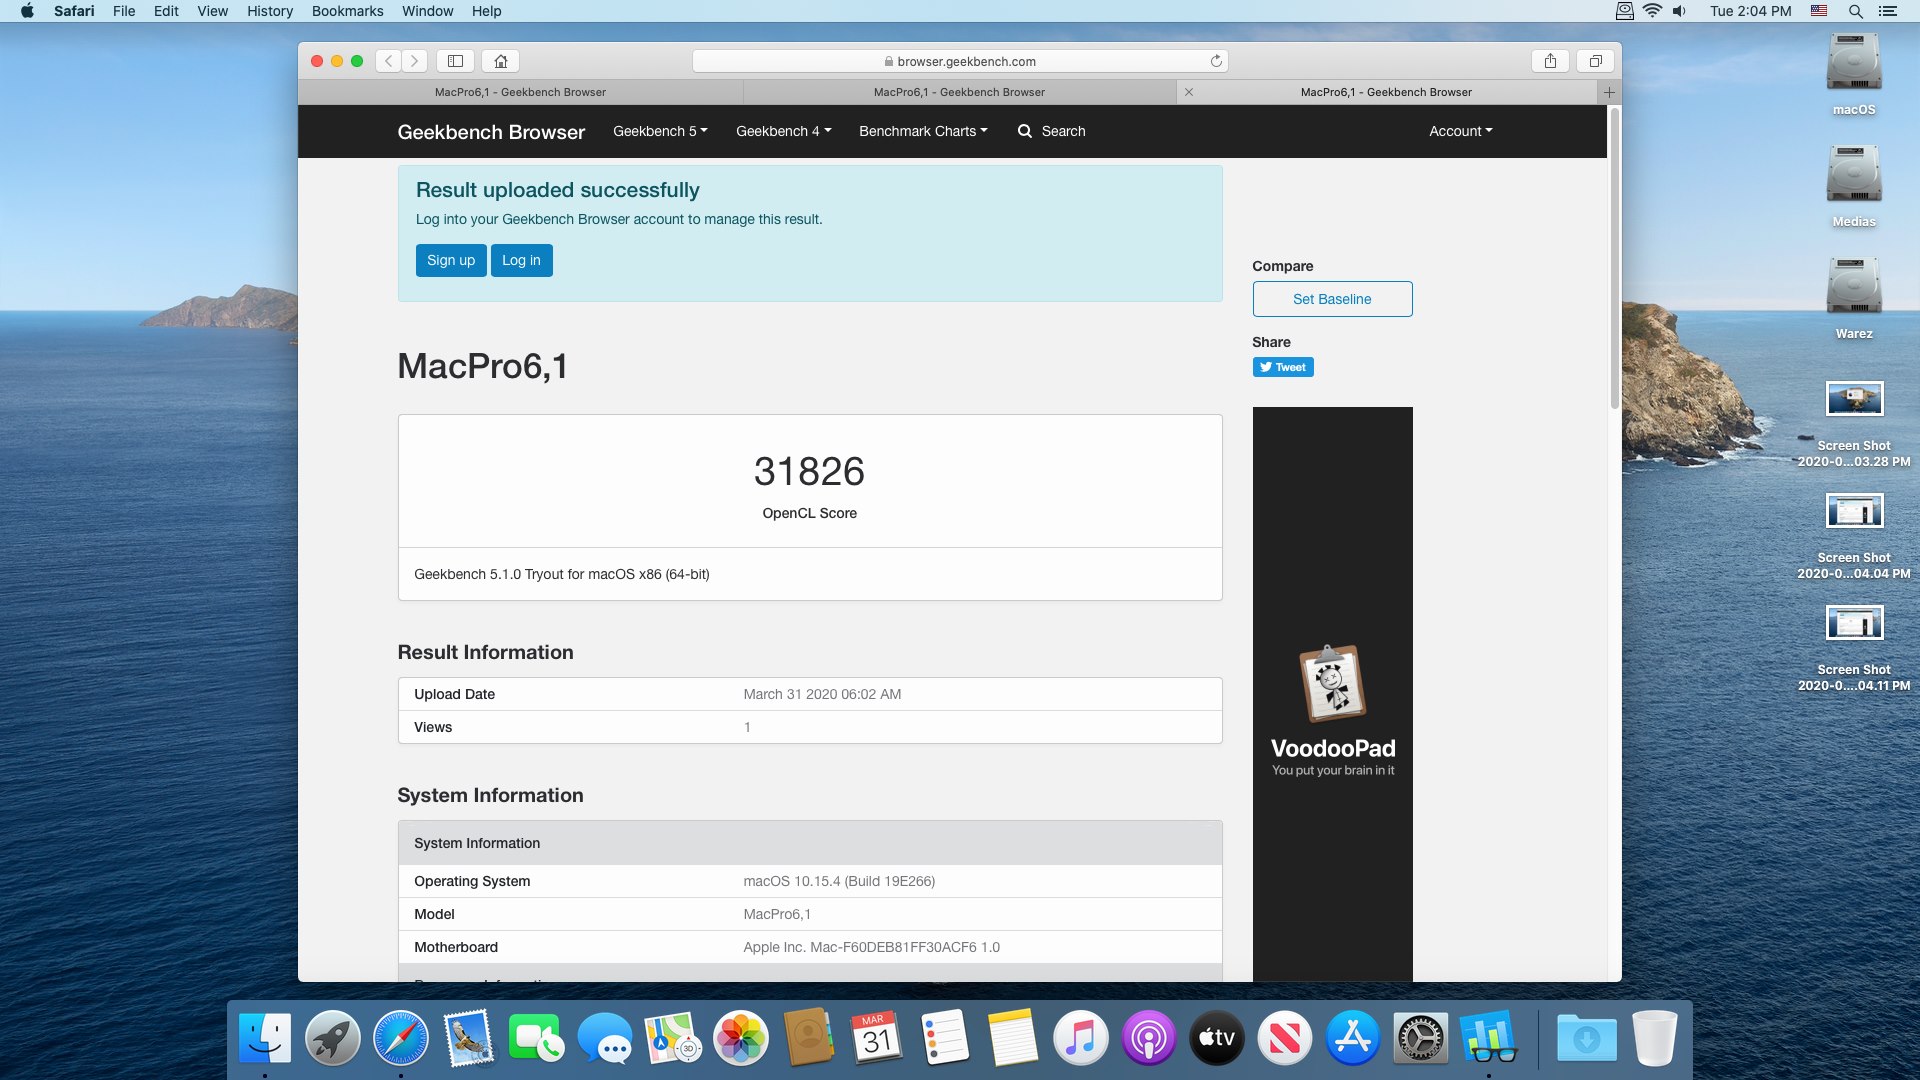Select Screen Shot 03.28 PM thumbnail
The image size is (1920, 1080).
pos(1854,398)
